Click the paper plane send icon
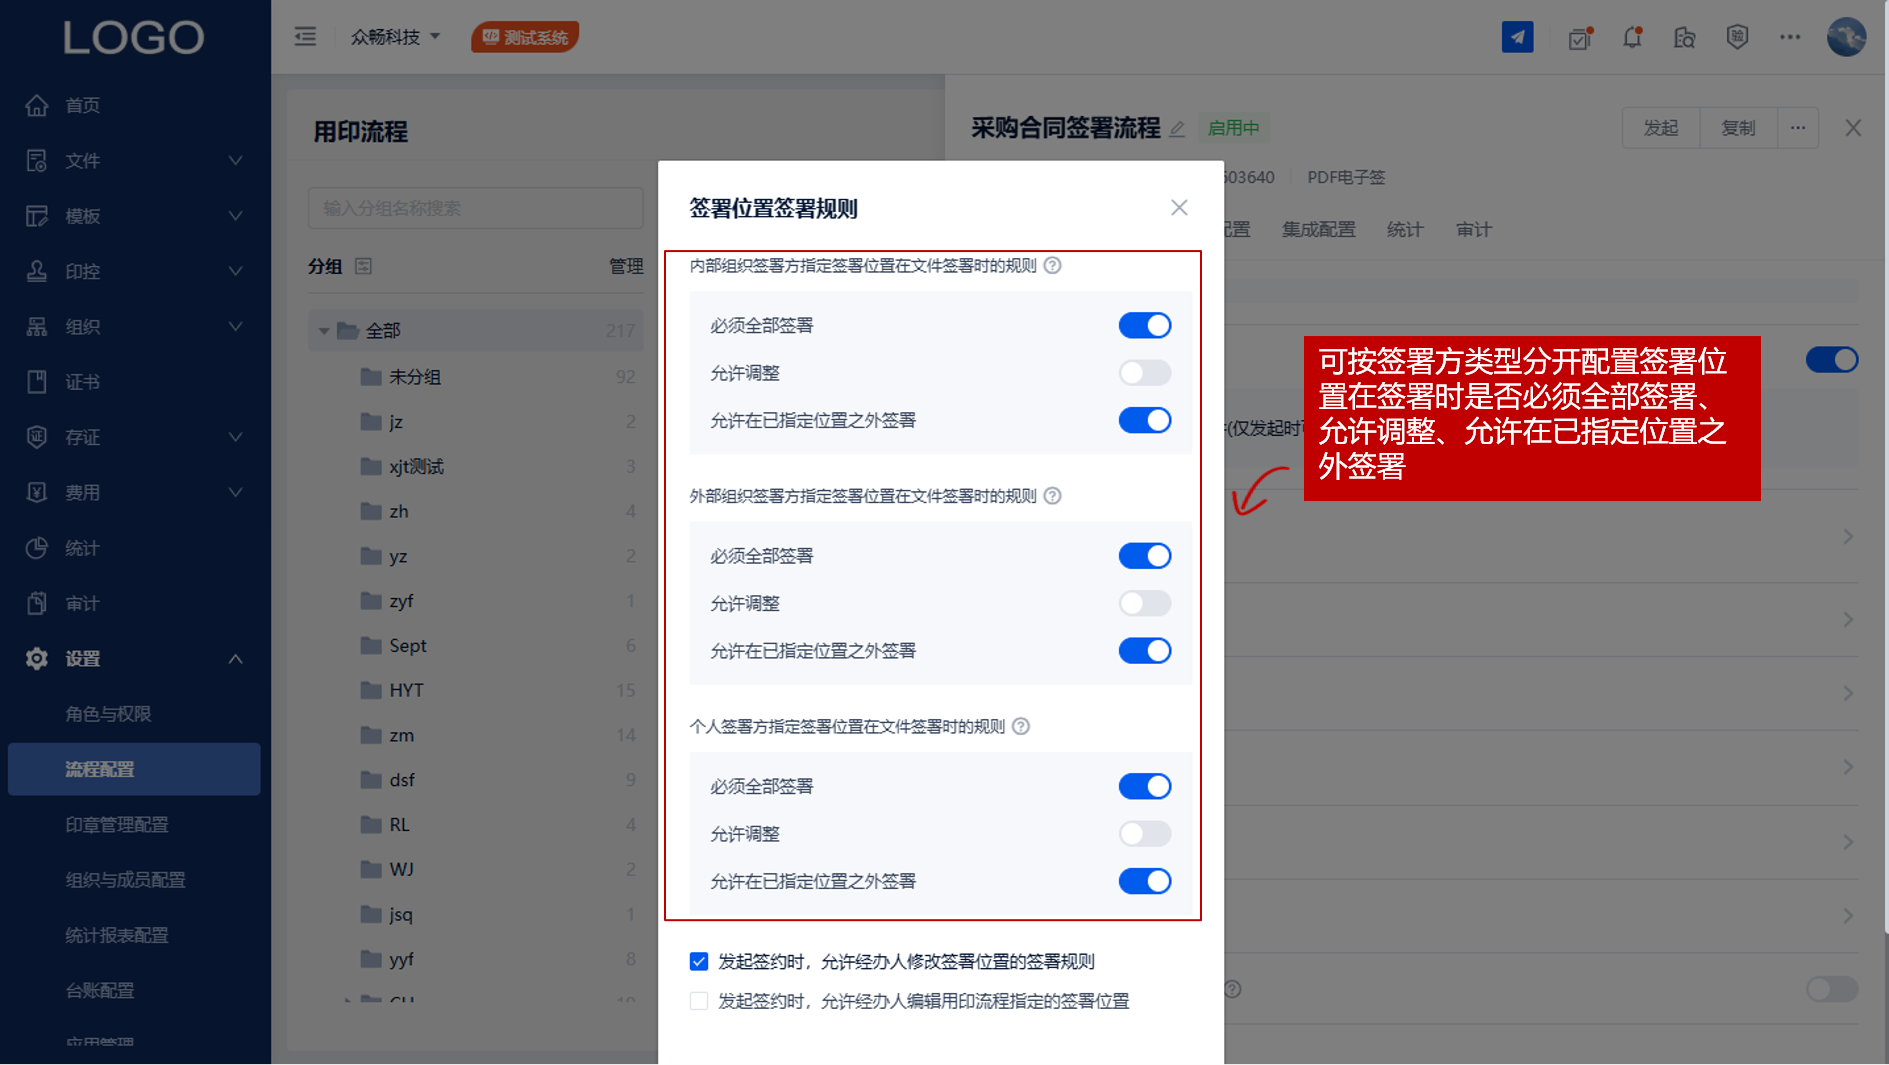1889x1065 pixels. (1517, 38)
